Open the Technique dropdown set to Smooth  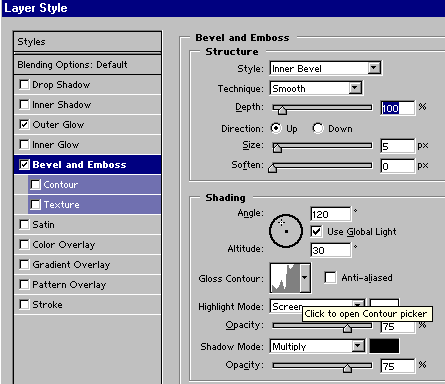point(316,88)
